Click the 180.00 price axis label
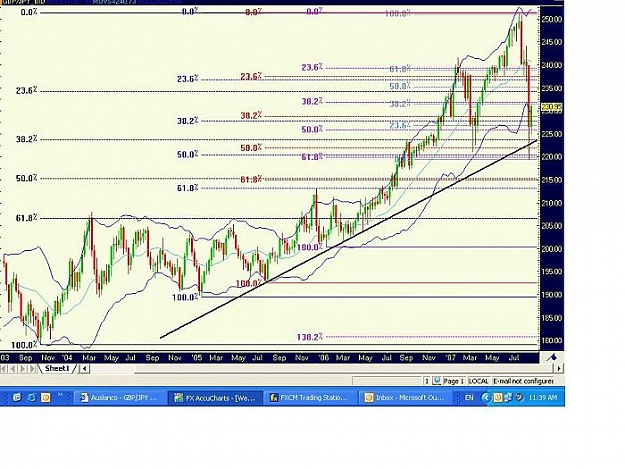 pos(552,341)
